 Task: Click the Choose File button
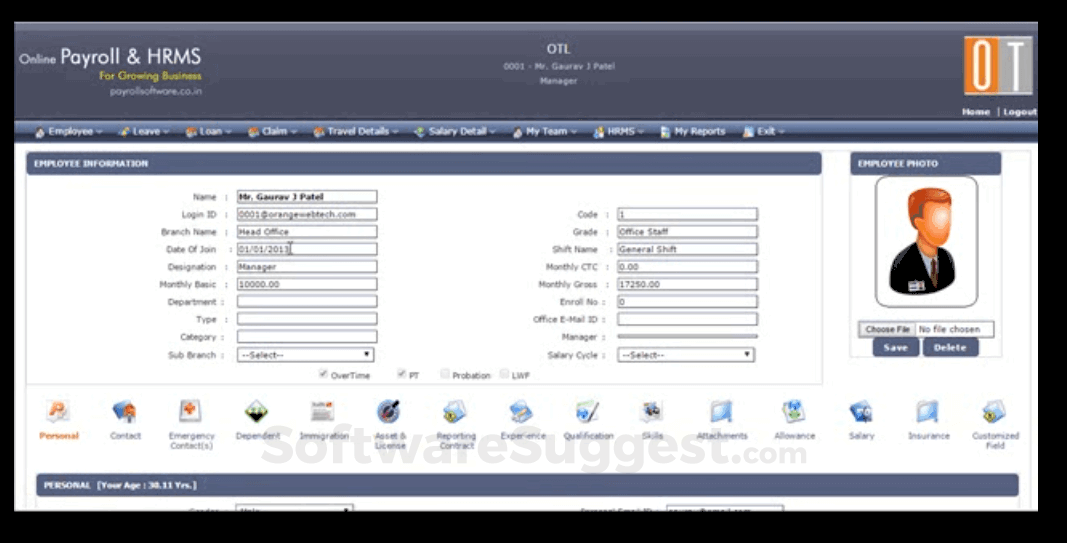887,329
